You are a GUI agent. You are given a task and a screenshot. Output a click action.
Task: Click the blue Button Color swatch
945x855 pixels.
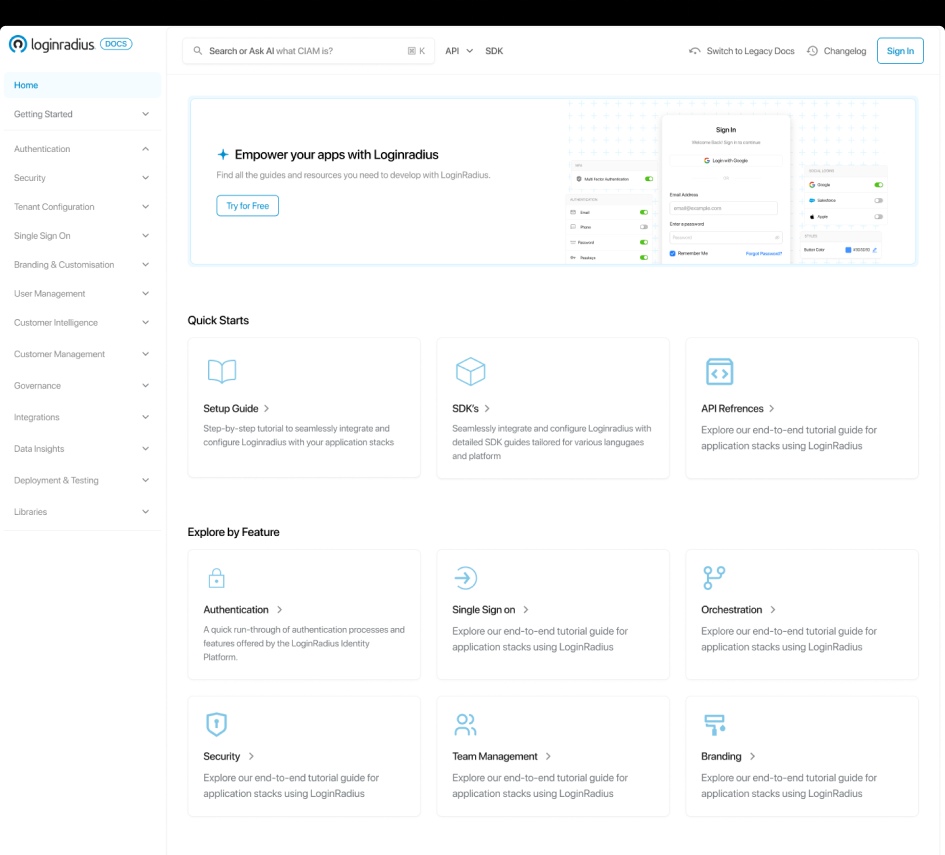(x=848, y=249)
